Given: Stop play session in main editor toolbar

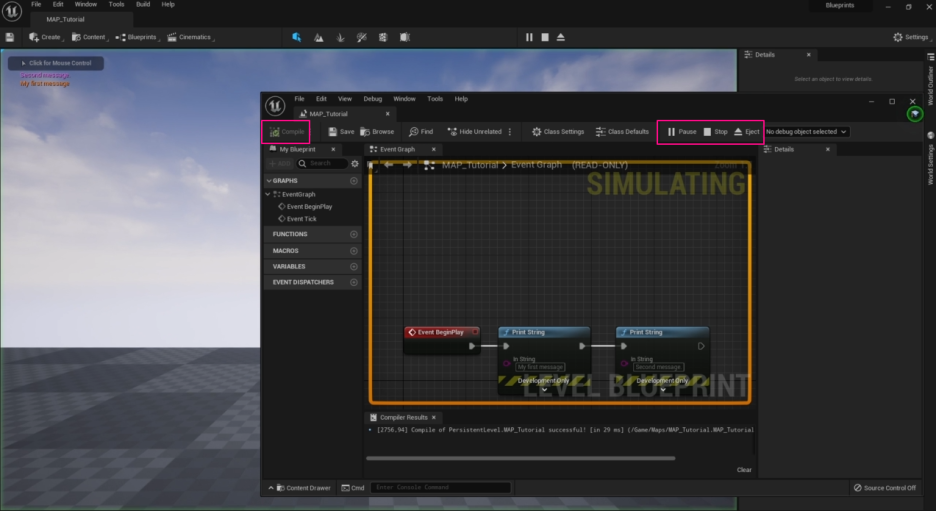Looking at the screenshot, I should coord(545,37).
